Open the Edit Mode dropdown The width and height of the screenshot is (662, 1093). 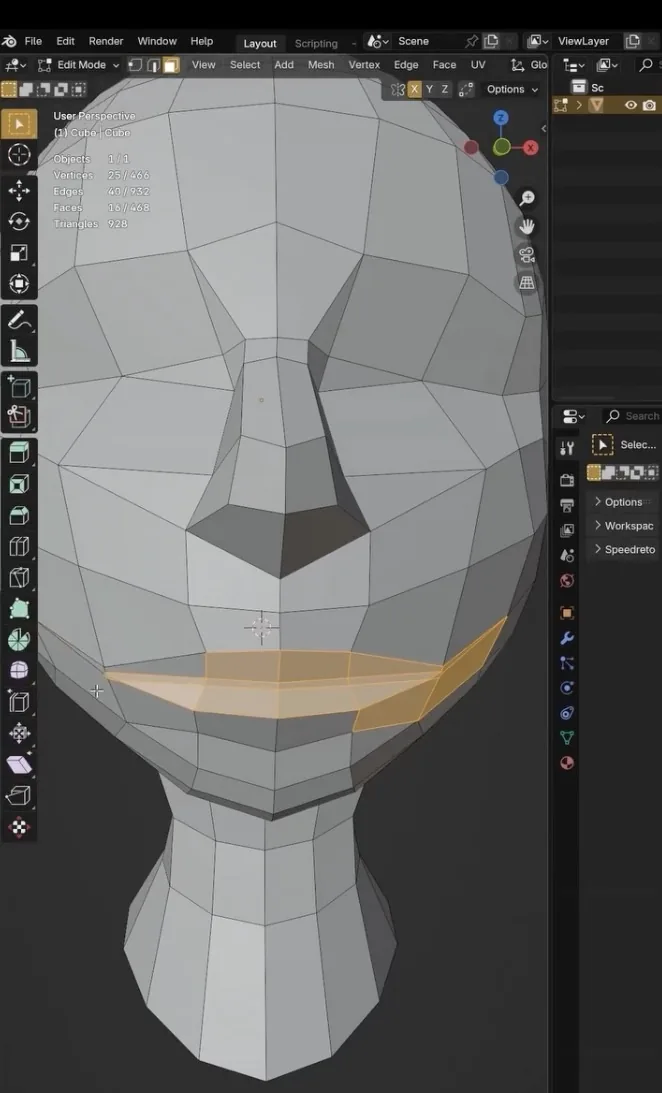click(78, 65)
